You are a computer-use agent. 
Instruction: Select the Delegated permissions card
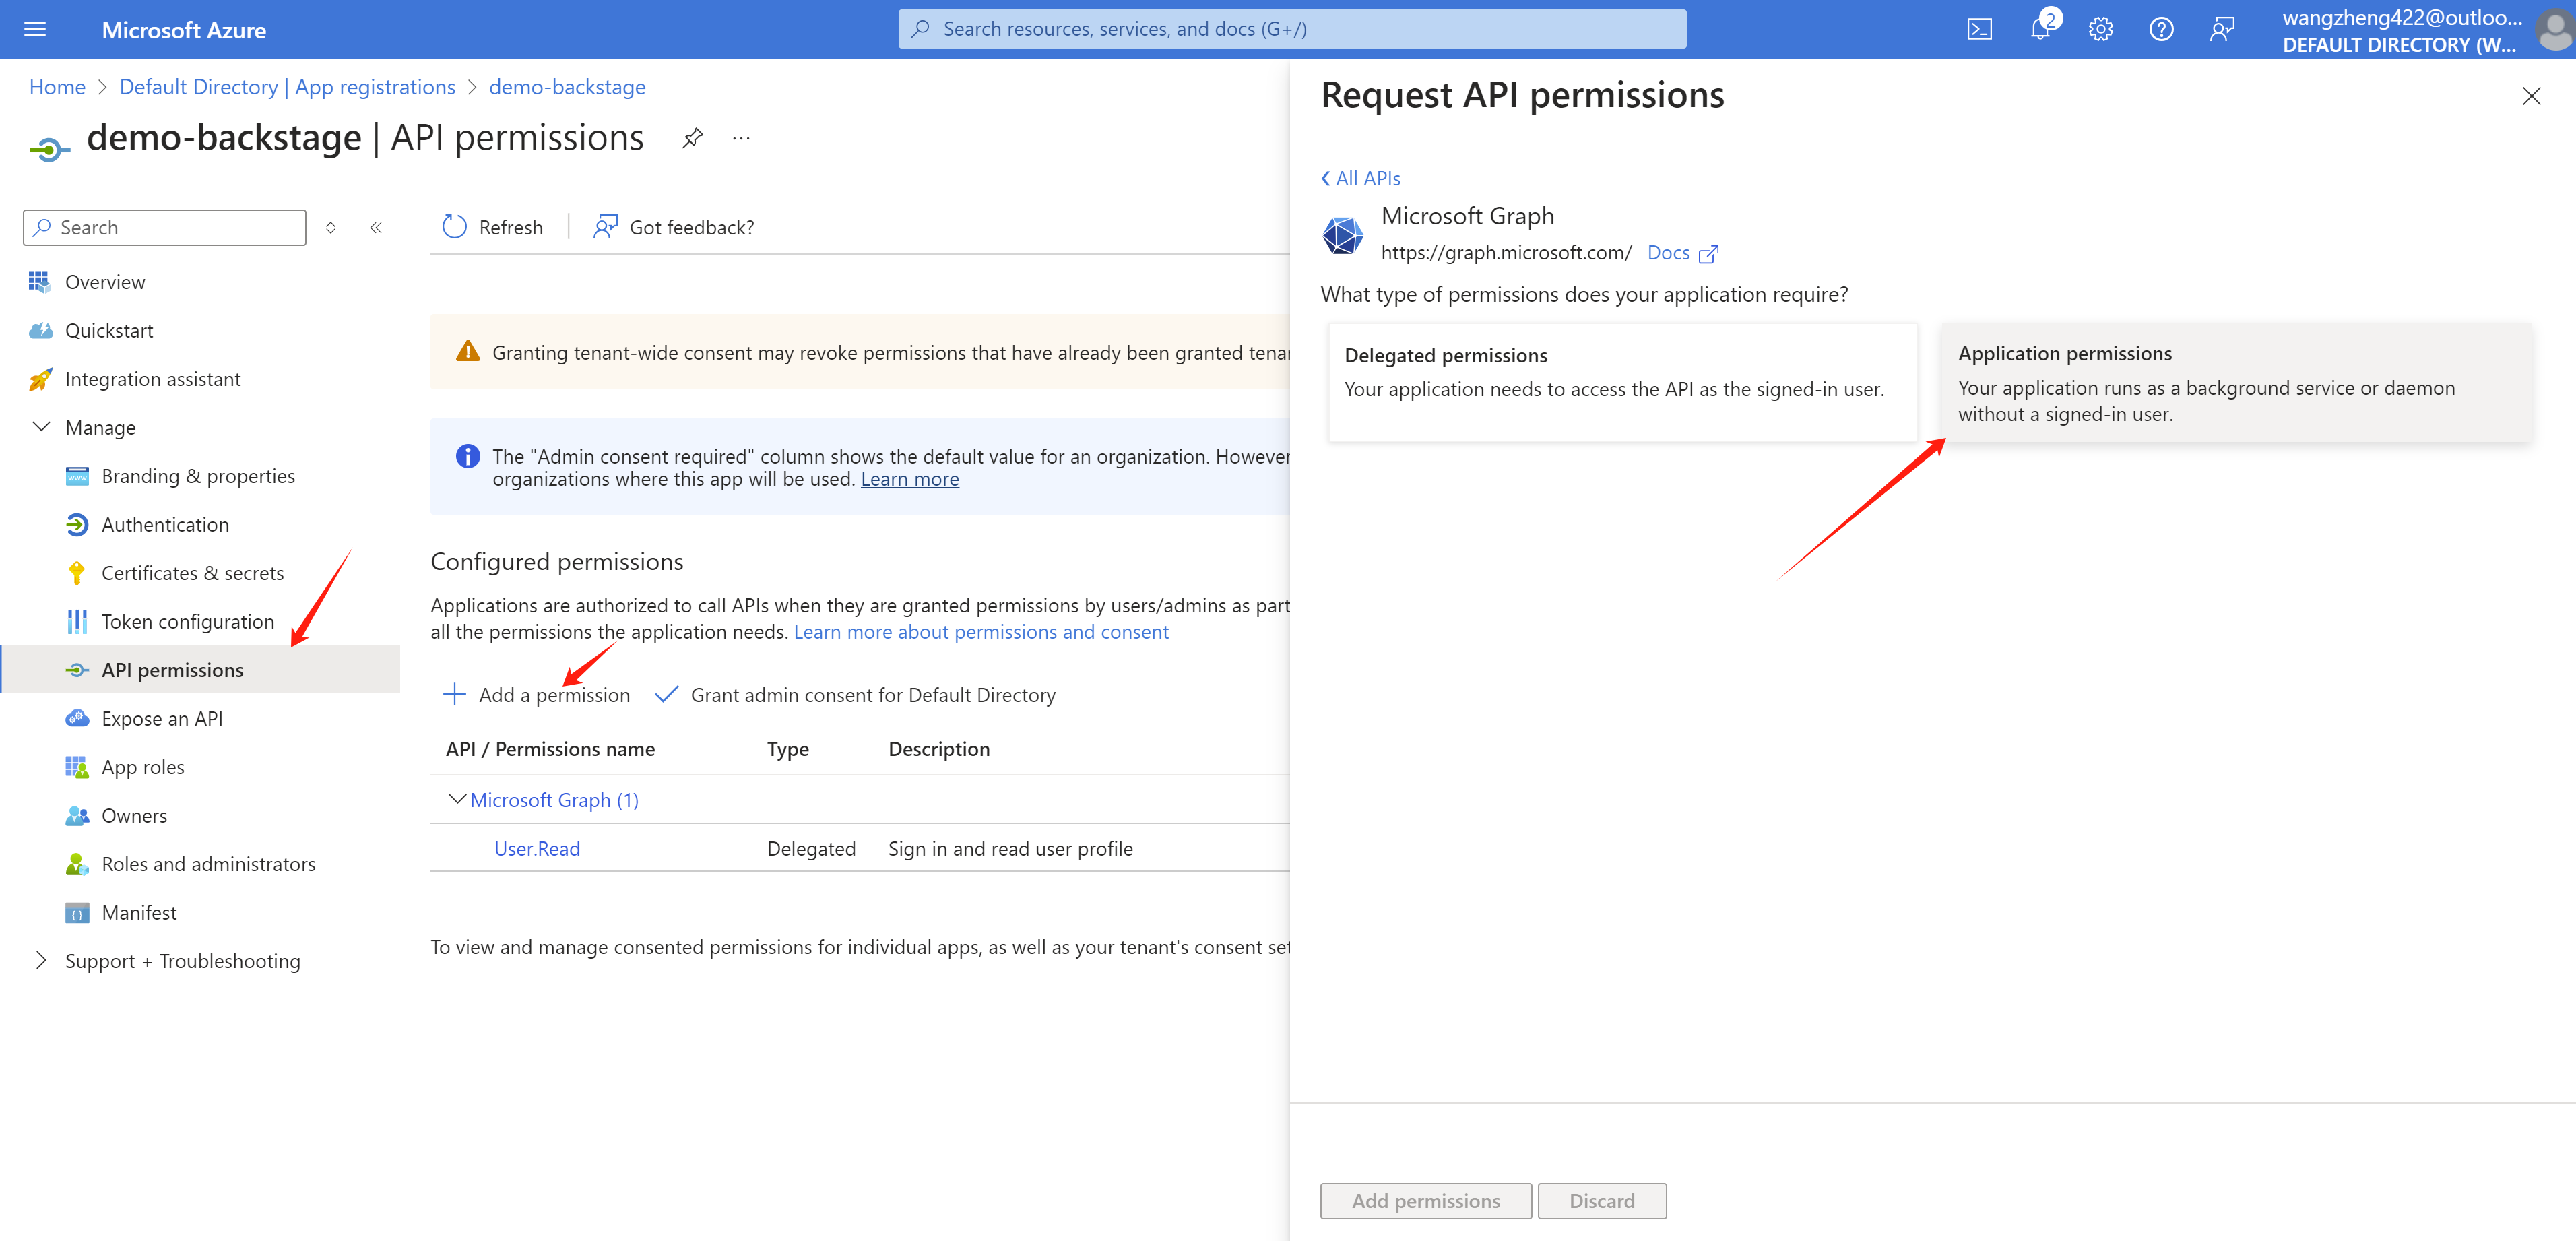tap(1621, 381)
